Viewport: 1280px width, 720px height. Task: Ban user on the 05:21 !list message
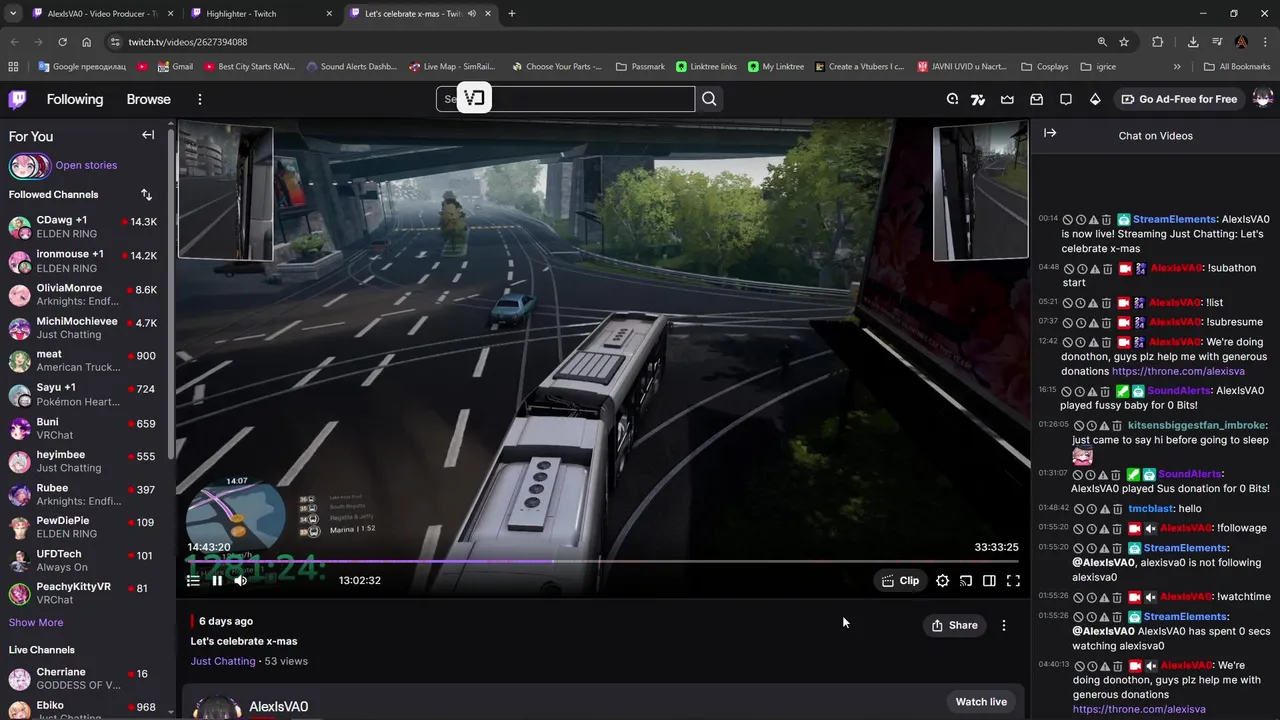click(1067, 302)
